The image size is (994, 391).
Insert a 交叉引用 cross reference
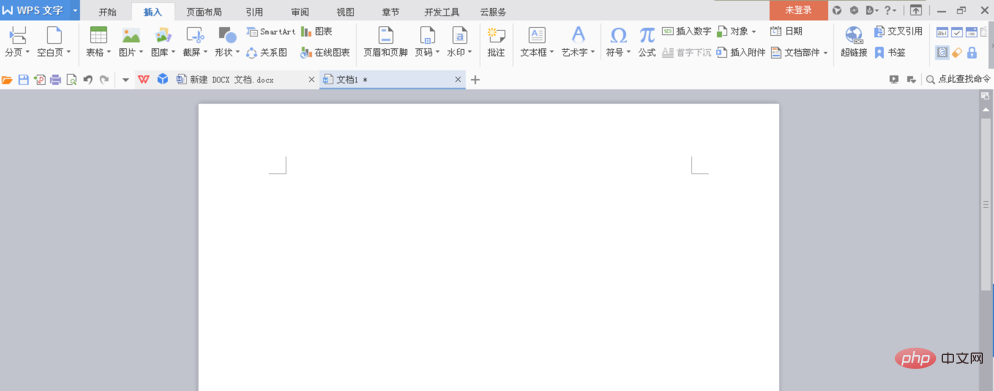pos(898,32)
